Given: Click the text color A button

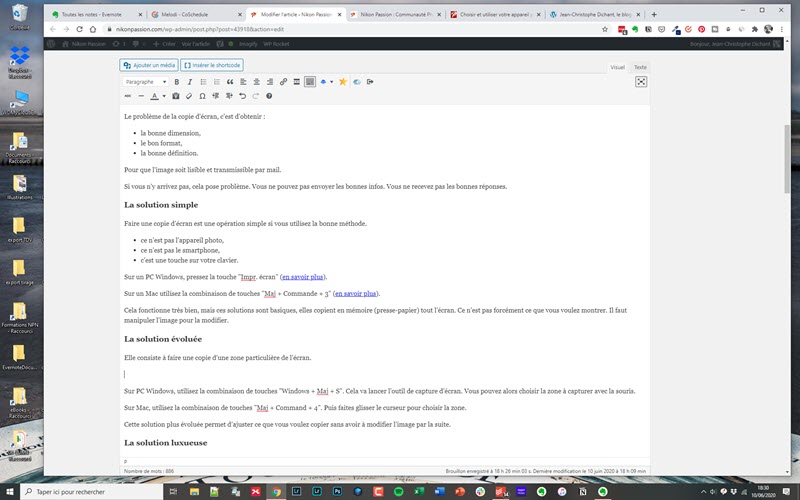Looking at the screenshot, I should (x=154, y=96).
